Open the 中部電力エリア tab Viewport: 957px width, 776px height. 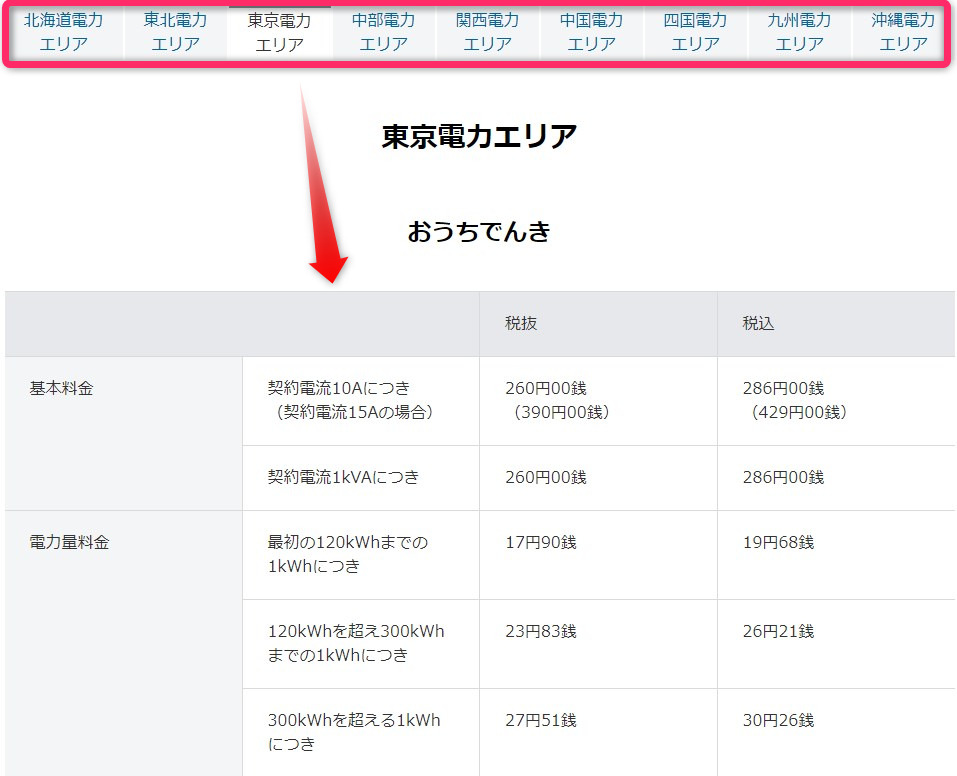tap(384, 32)
